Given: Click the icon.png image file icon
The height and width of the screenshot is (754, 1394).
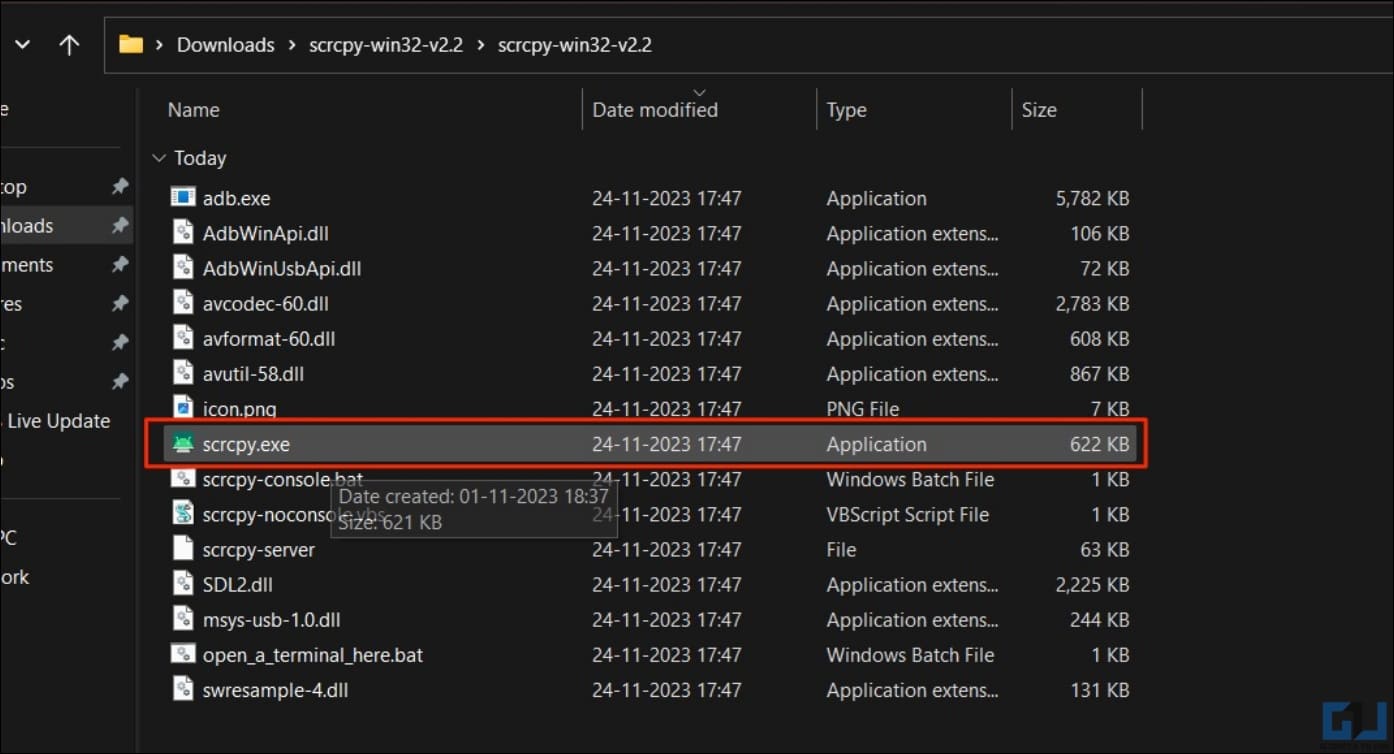Looking at the screenshot, I should (x=183, y=408).
